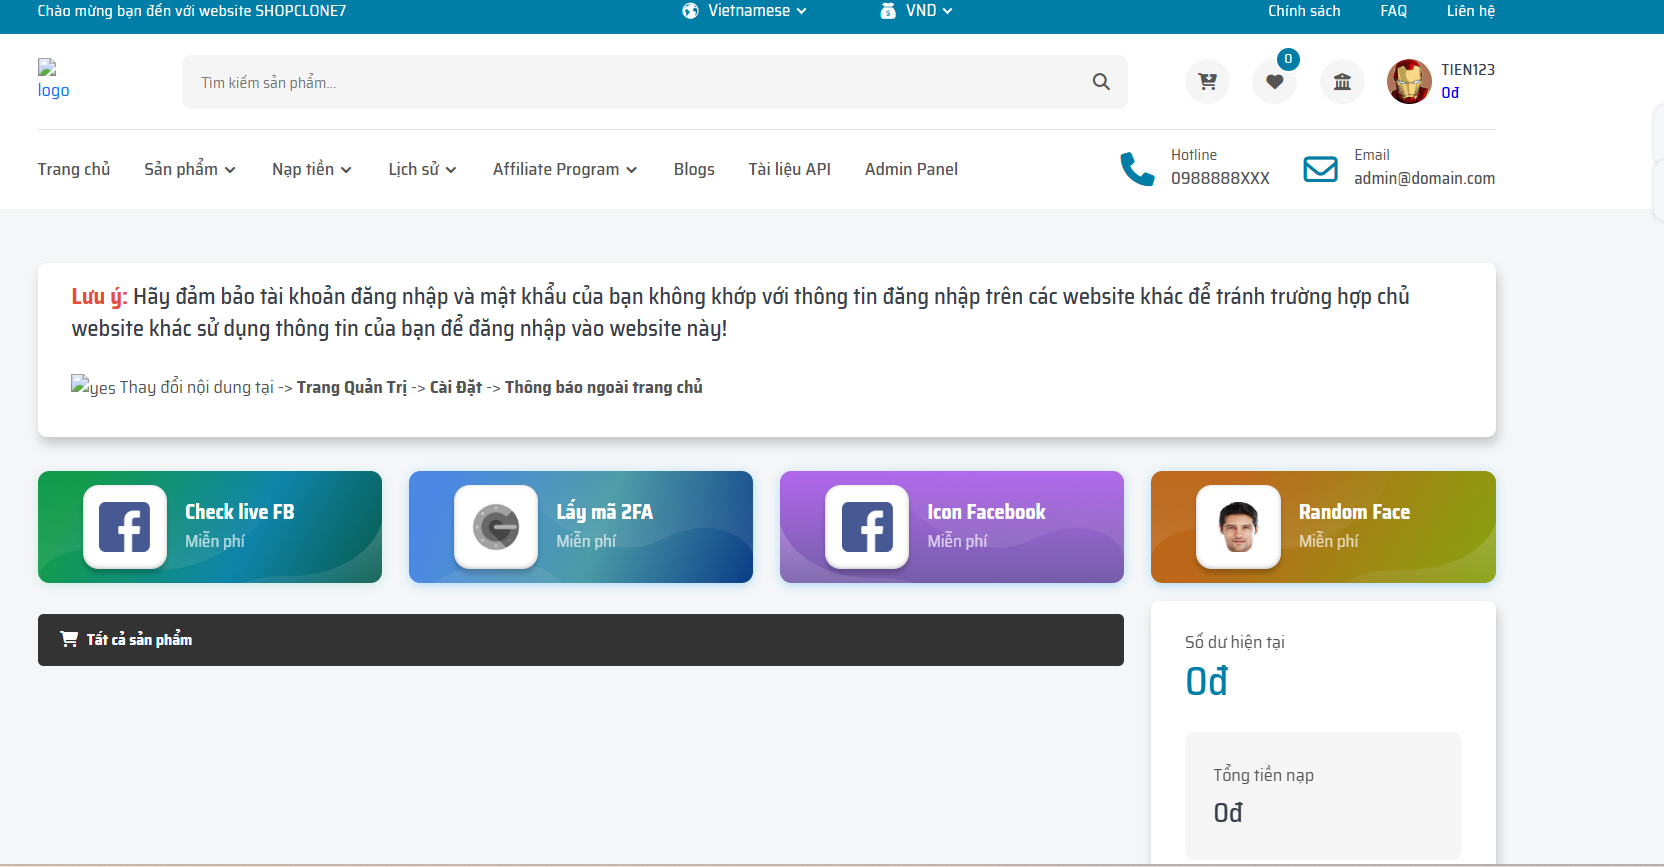The image size is (1664, 867).
Task: Click the bank deposit icon
Action: (1342, 82)
